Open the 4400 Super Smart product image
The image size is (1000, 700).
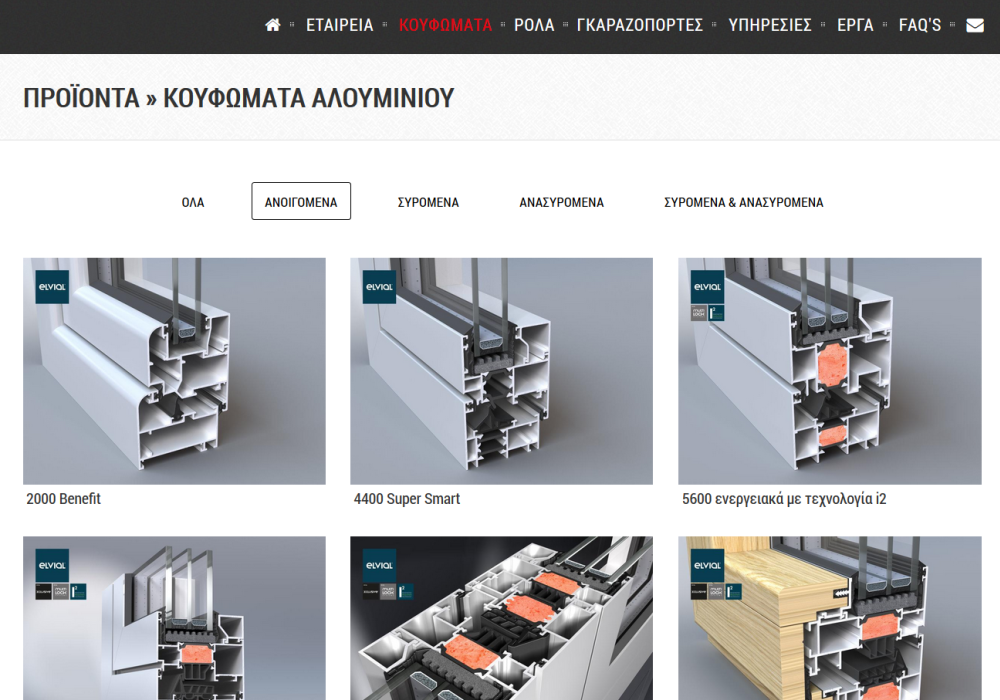pos(501,371)
